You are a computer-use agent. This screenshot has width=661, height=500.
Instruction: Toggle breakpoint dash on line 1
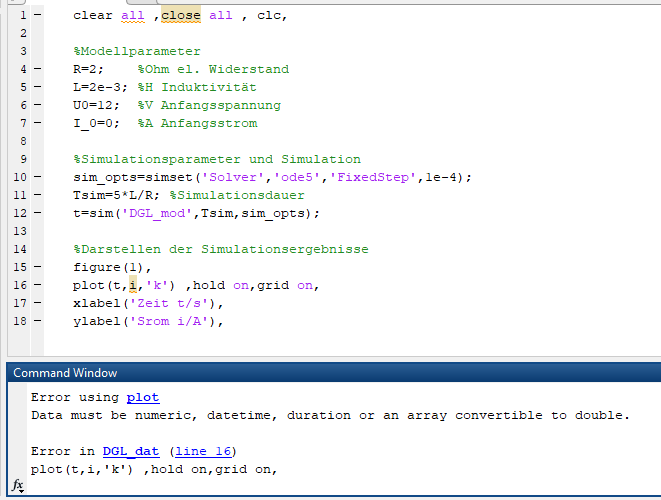[38, 16]
